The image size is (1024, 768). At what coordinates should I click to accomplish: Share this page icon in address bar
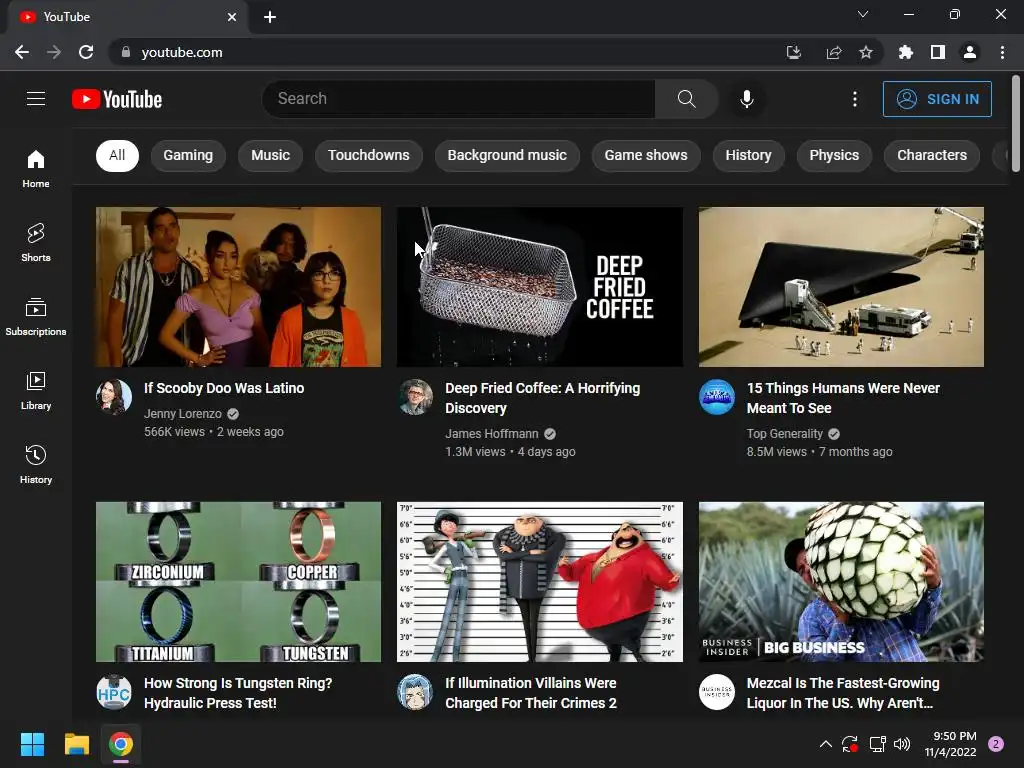pos(833,52)
